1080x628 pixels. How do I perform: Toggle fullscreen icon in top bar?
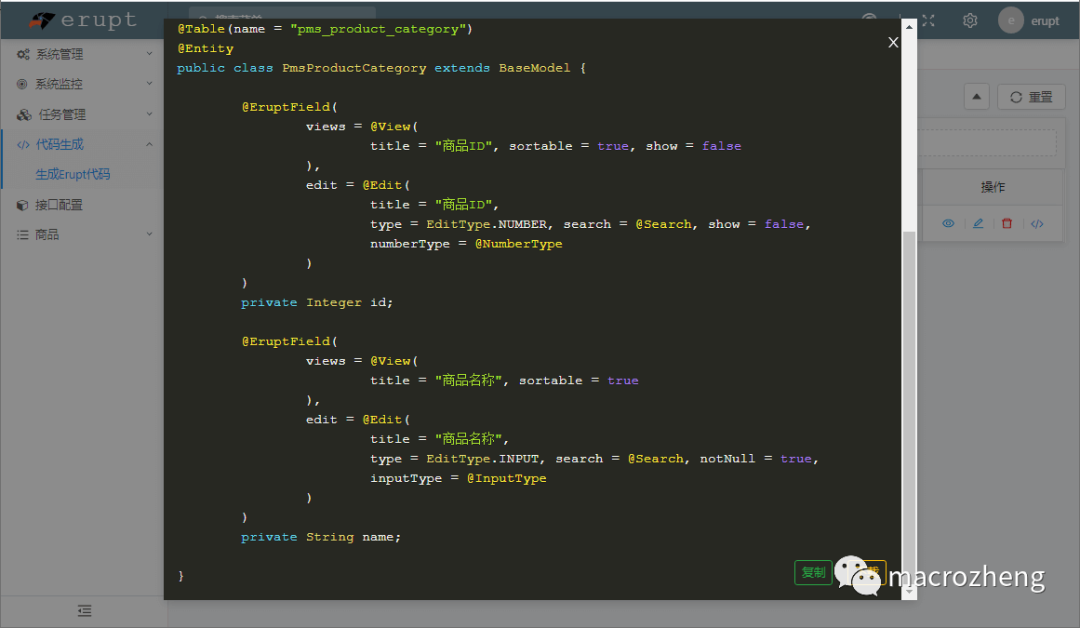click(x=928, y=21)
